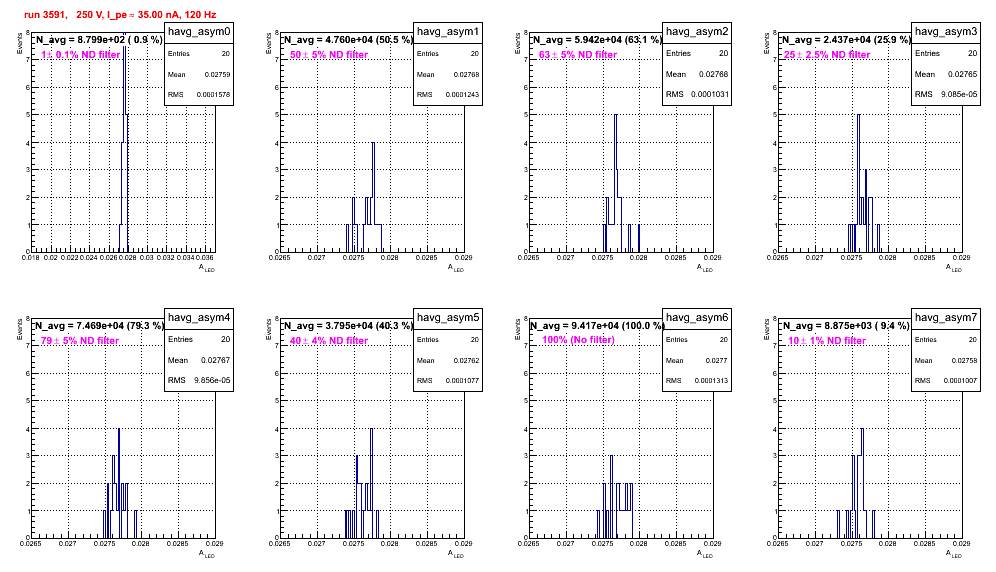The width and height of the screenshot is (996, 572).
Task: Select the havg_asym5 stat box title
Action: pos(448,317)
